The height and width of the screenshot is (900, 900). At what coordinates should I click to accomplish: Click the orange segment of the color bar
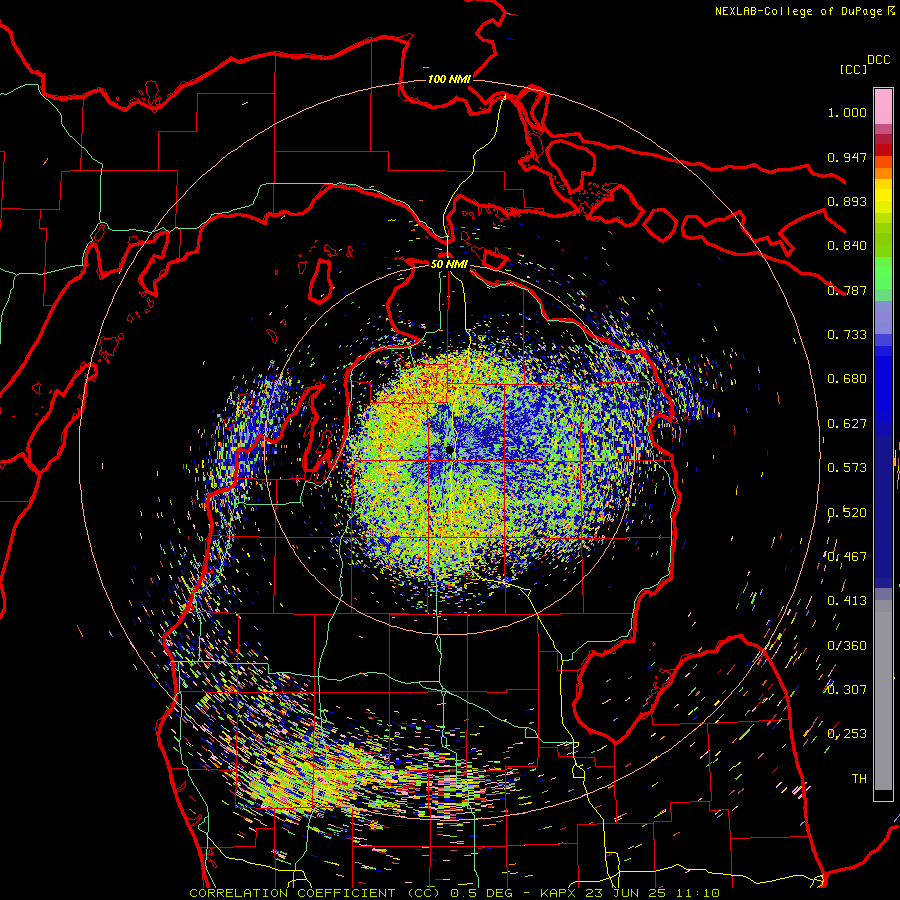883,168
